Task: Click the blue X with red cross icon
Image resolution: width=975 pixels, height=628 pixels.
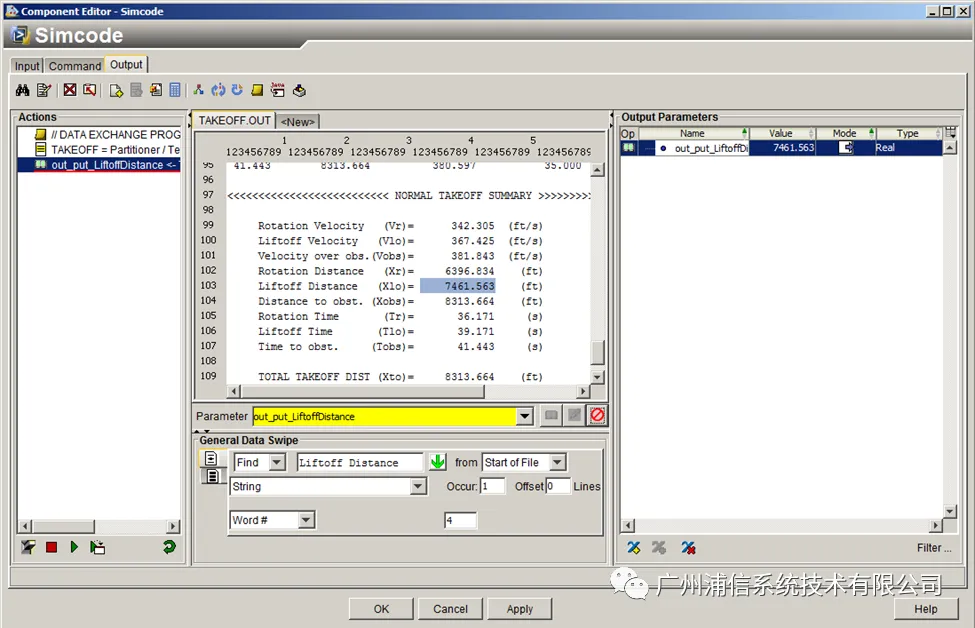Action: 688,548
